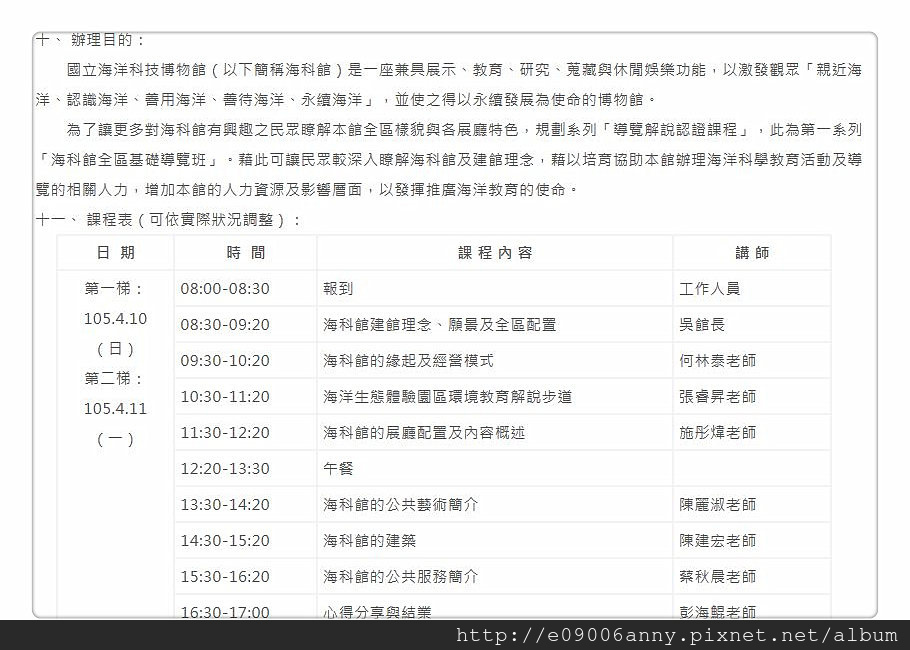Click the 蔡秋晨老師 instructor cell

752,576
